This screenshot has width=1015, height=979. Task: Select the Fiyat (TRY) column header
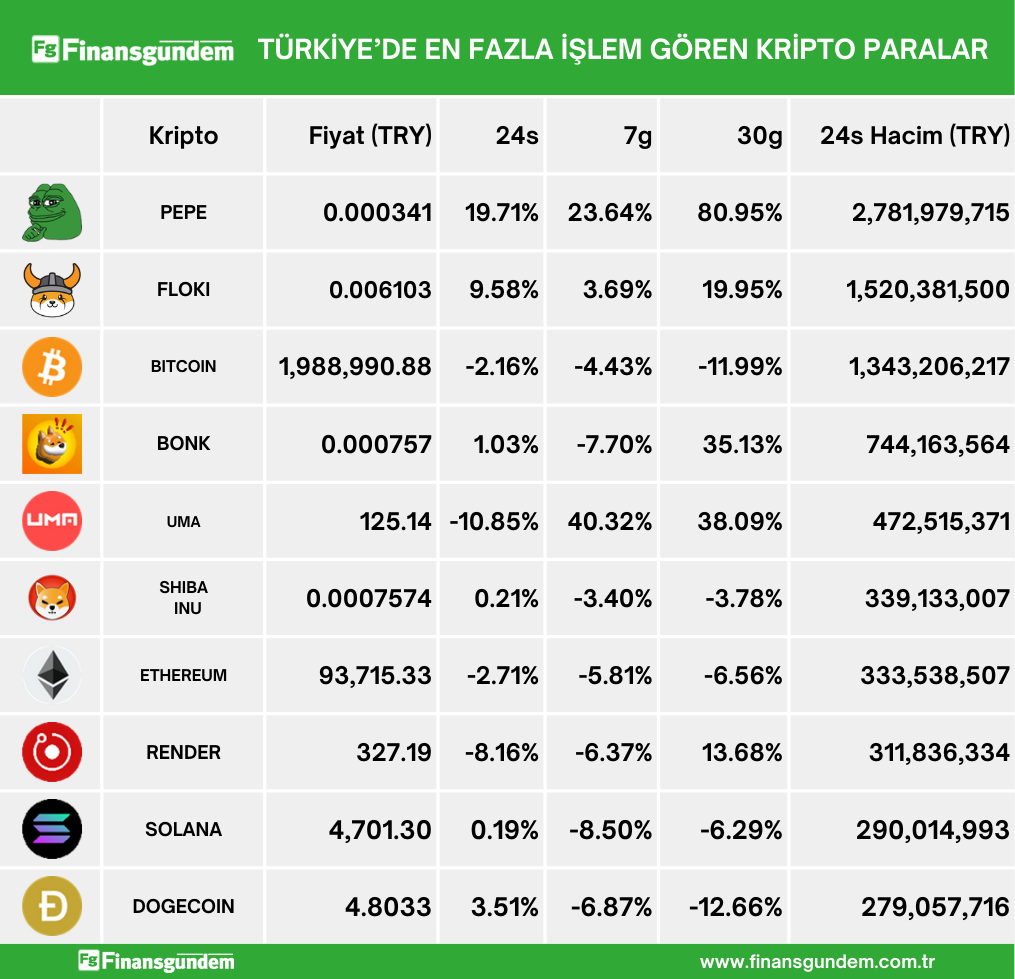pos(370,135)
